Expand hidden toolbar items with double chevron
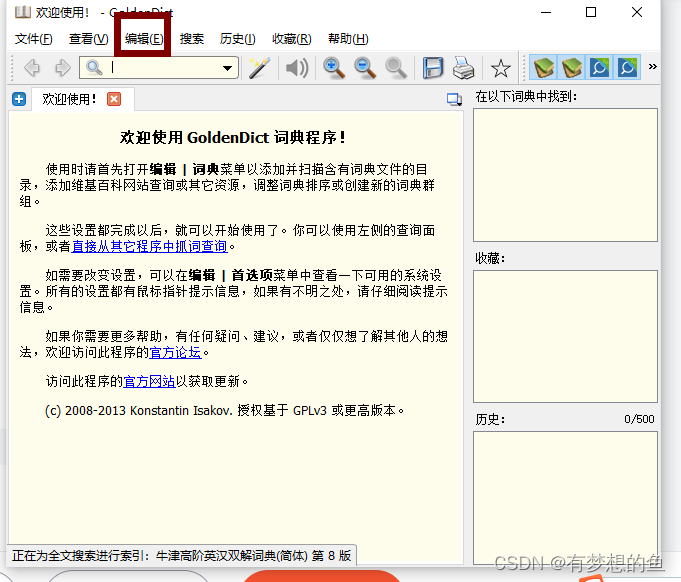The height and width of the screenshot is (582, 681). (x=652, y=66)
